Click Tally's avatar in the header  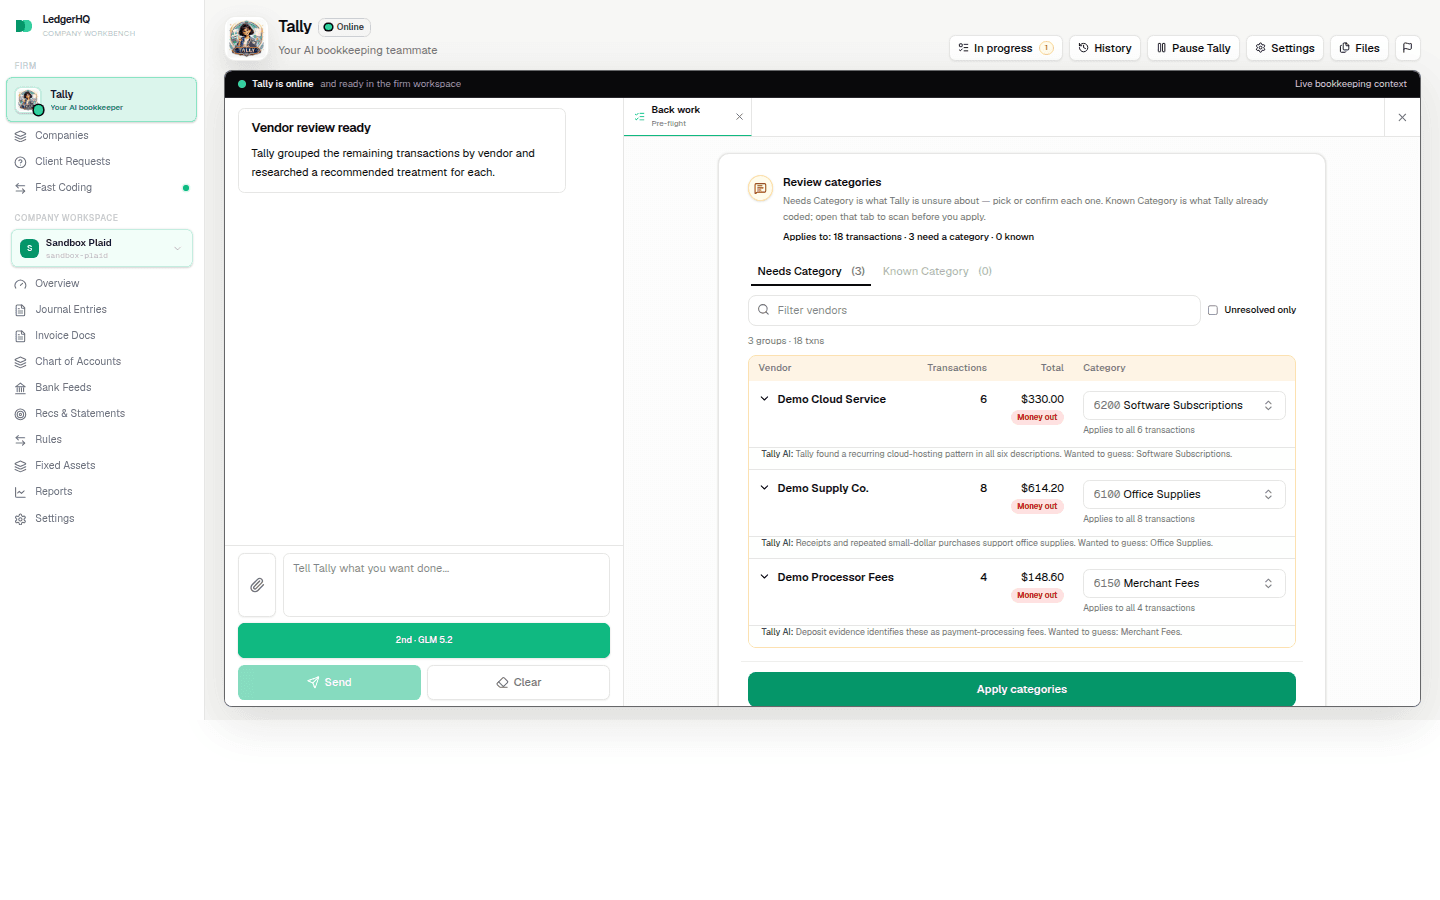pyautogui.click(x=246, y=38)
